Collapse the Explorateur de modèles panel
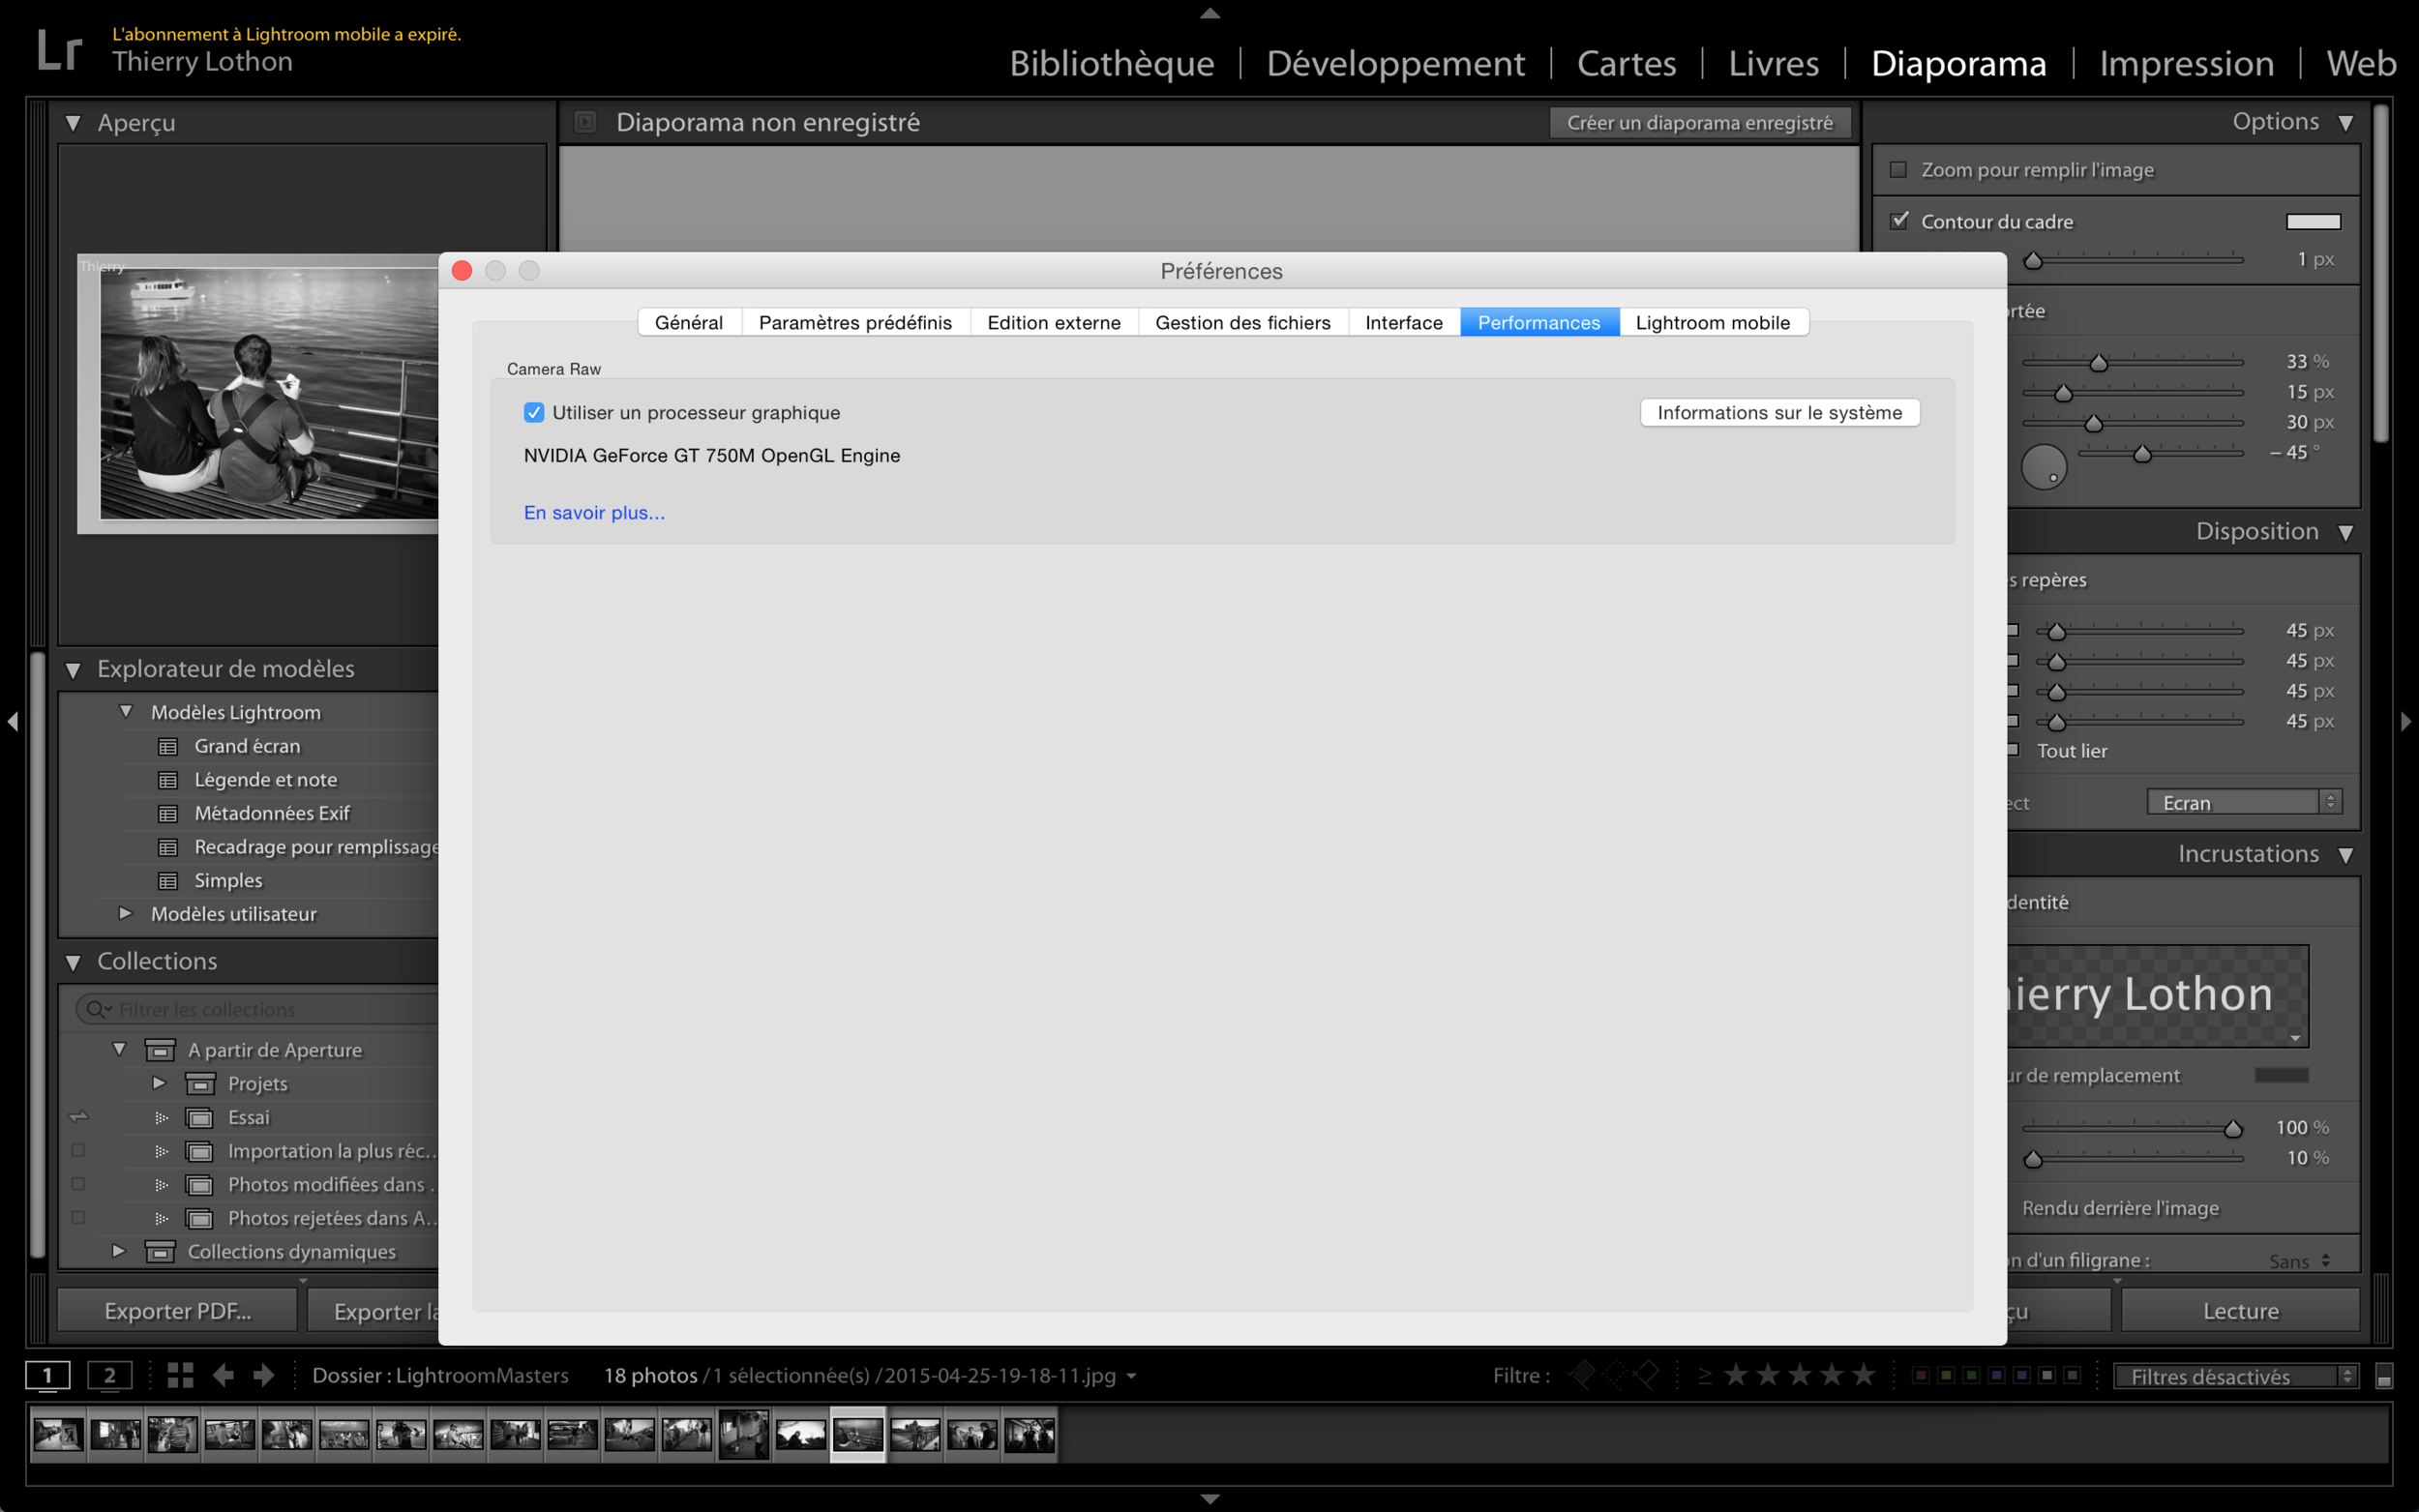This screenshot has height=1512, width=2419. pyautogui.click(x=73, y=669)
